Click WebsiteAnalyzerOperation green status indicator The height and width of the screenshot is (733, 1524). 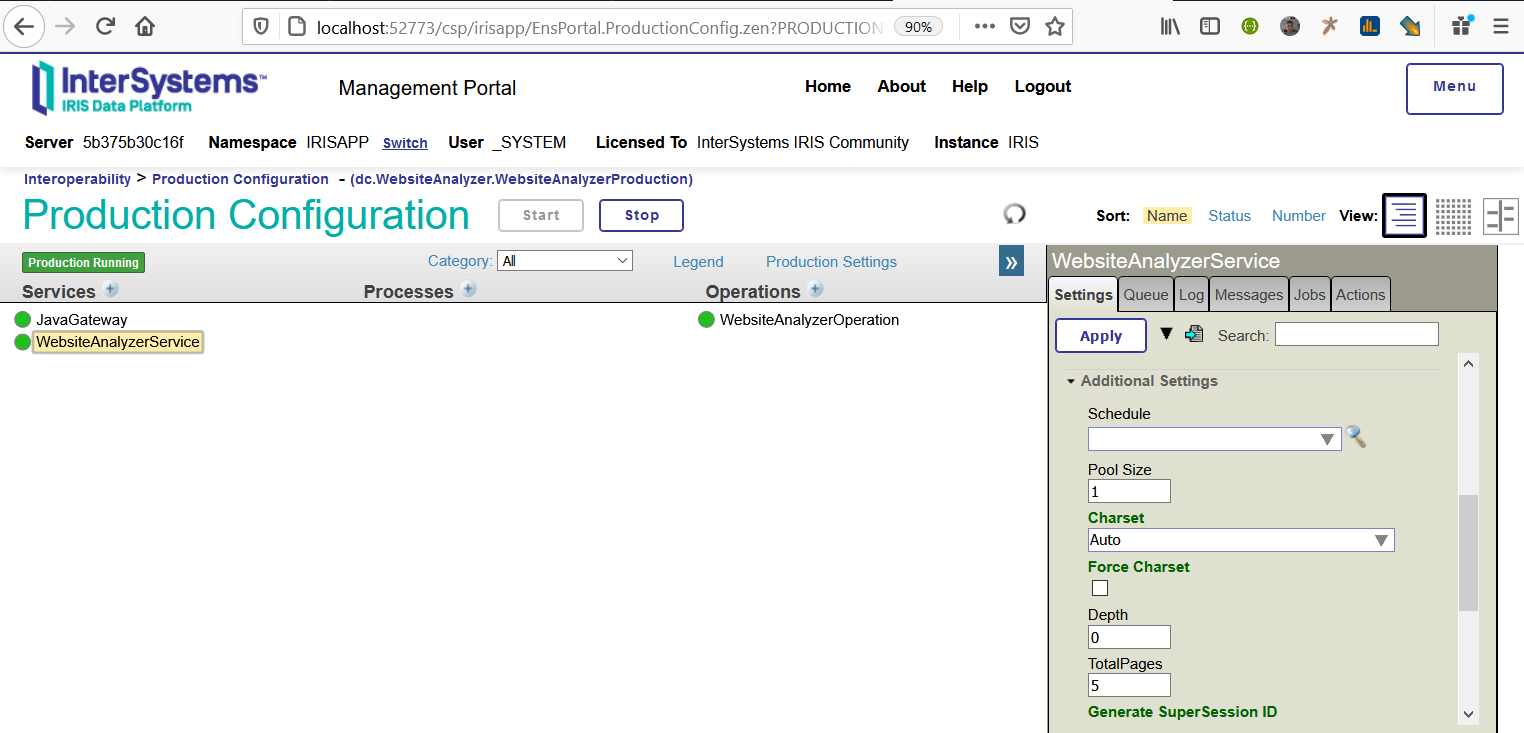pos(706,320)
